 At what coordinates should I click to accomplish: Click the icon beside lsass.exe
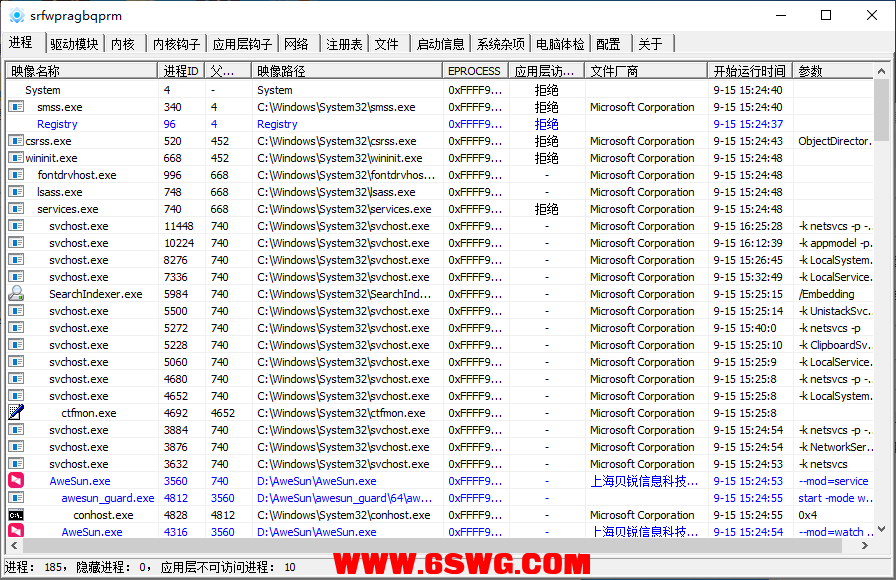tap(16, 191)
